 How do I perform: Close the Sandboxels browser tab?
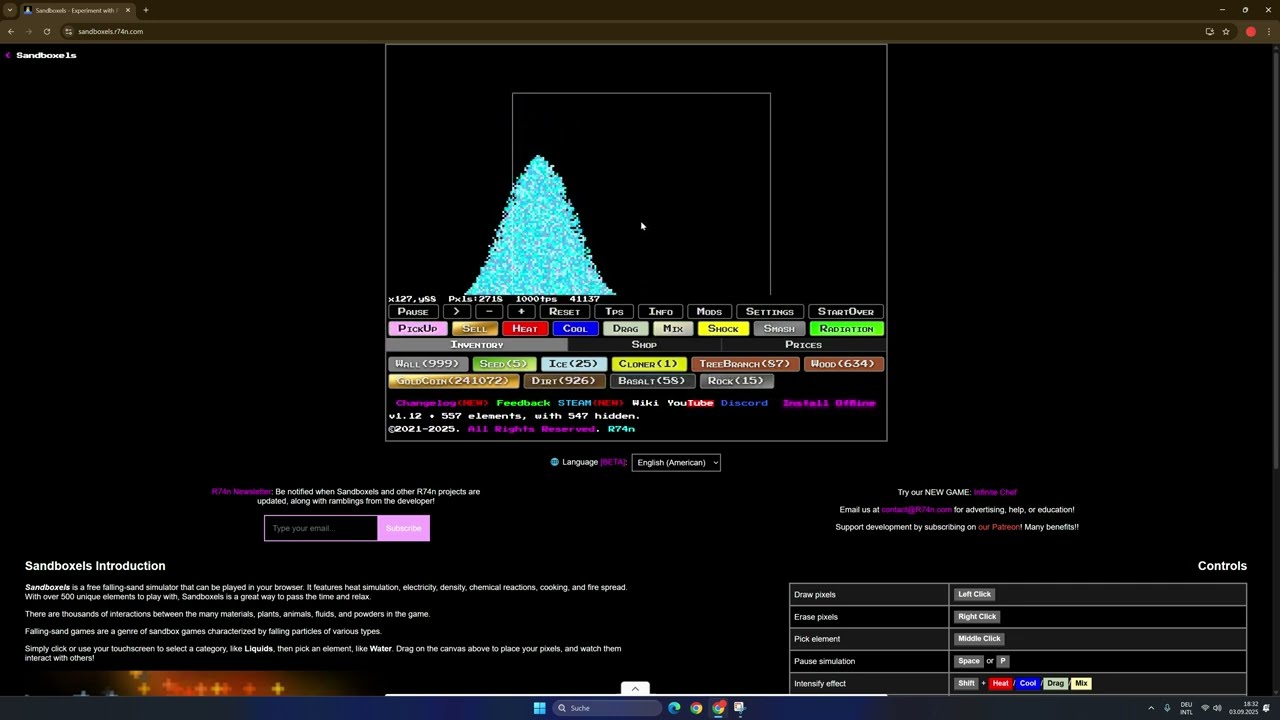click(128, 10)
